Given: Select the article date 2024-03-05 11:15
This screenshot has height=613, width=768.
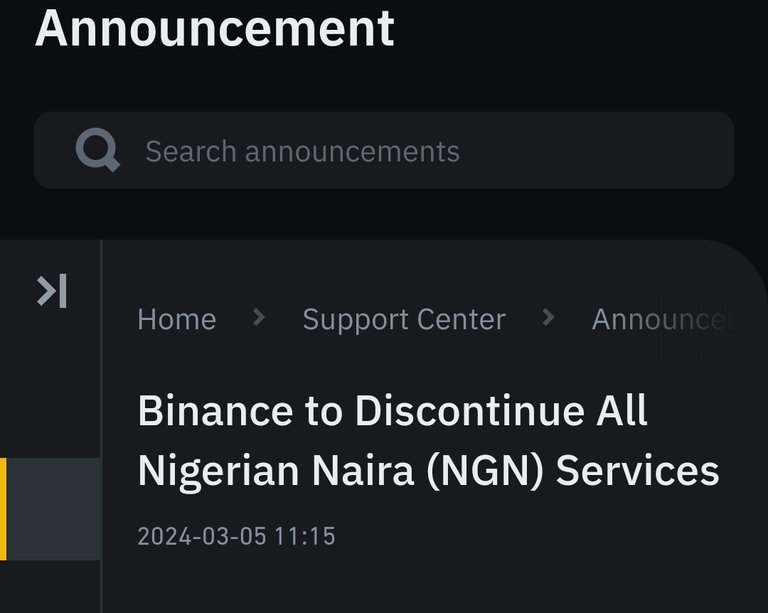Looking at the screenshot, I should click(x=236, y=536).
